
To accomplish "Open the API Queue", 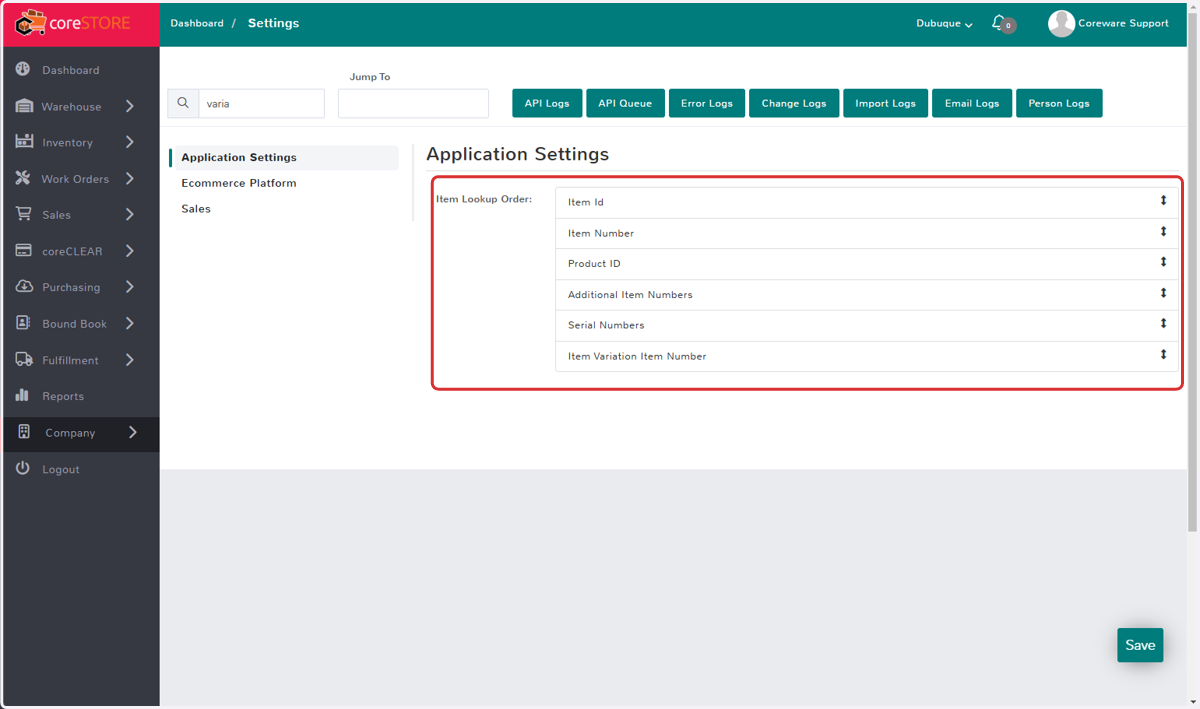I will pos(625,103).
